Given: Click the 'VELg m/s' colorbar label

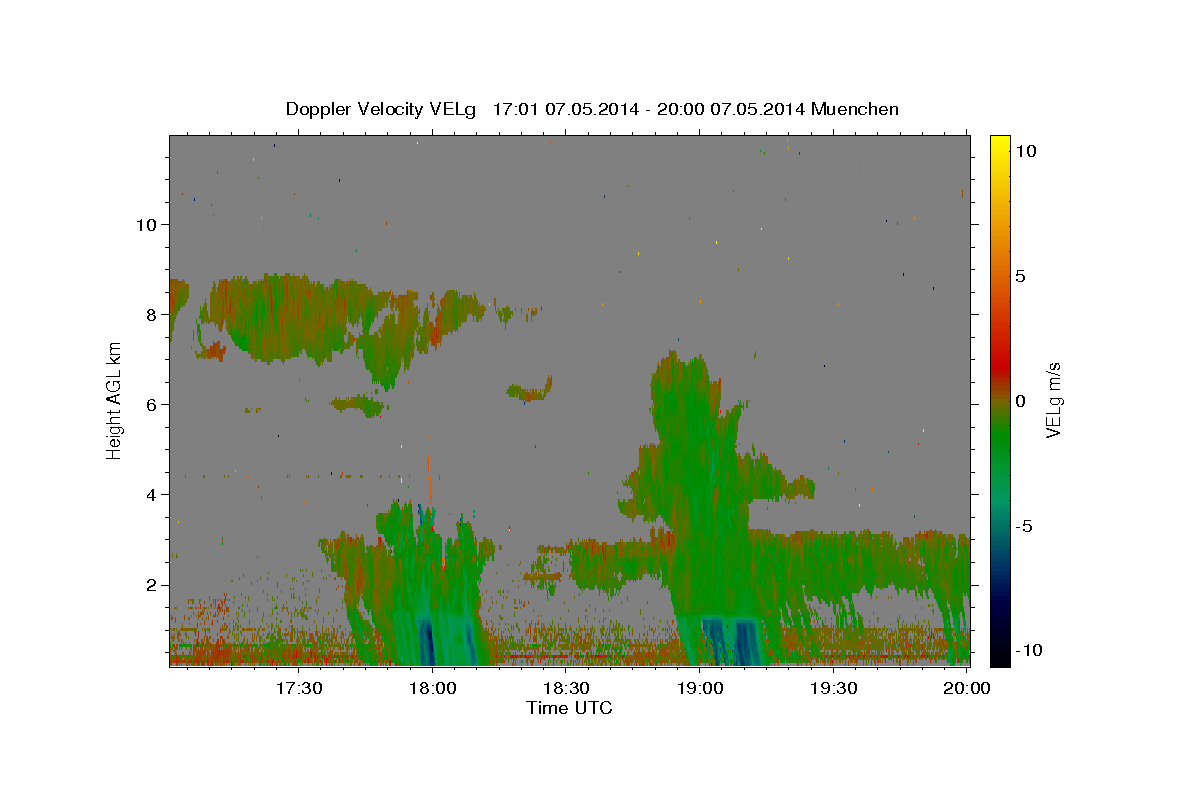Looking at the screenshot, I should [1053, 400].
